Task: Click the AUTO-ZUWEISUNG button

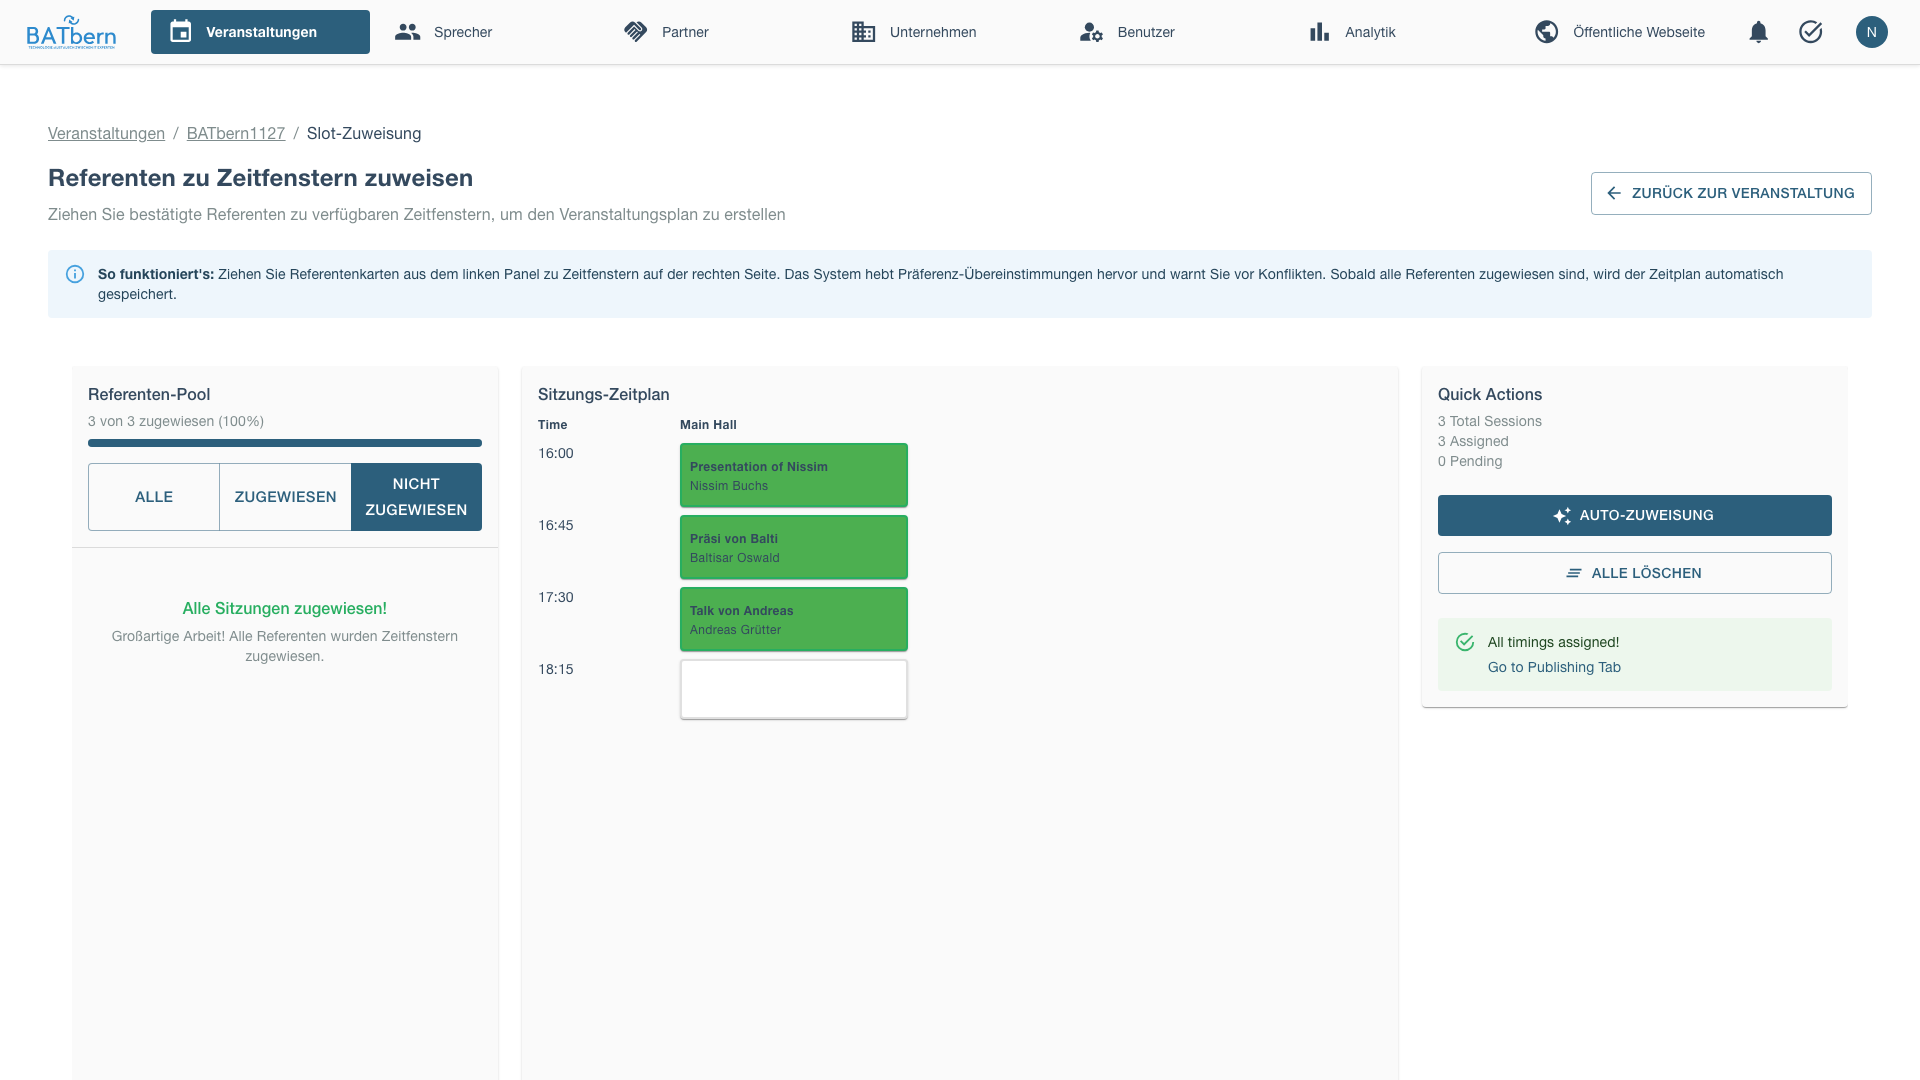Action: 1635,515
